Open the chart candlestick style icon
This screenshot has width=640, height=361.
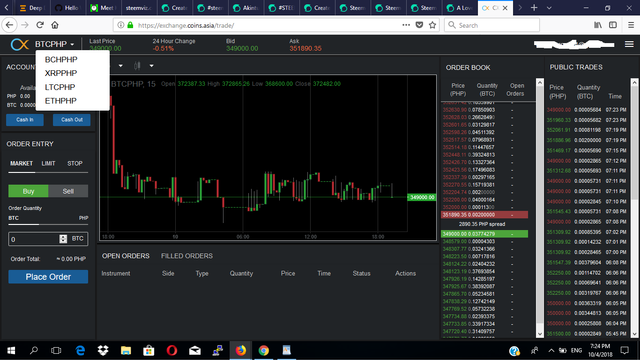click(137, 65)
